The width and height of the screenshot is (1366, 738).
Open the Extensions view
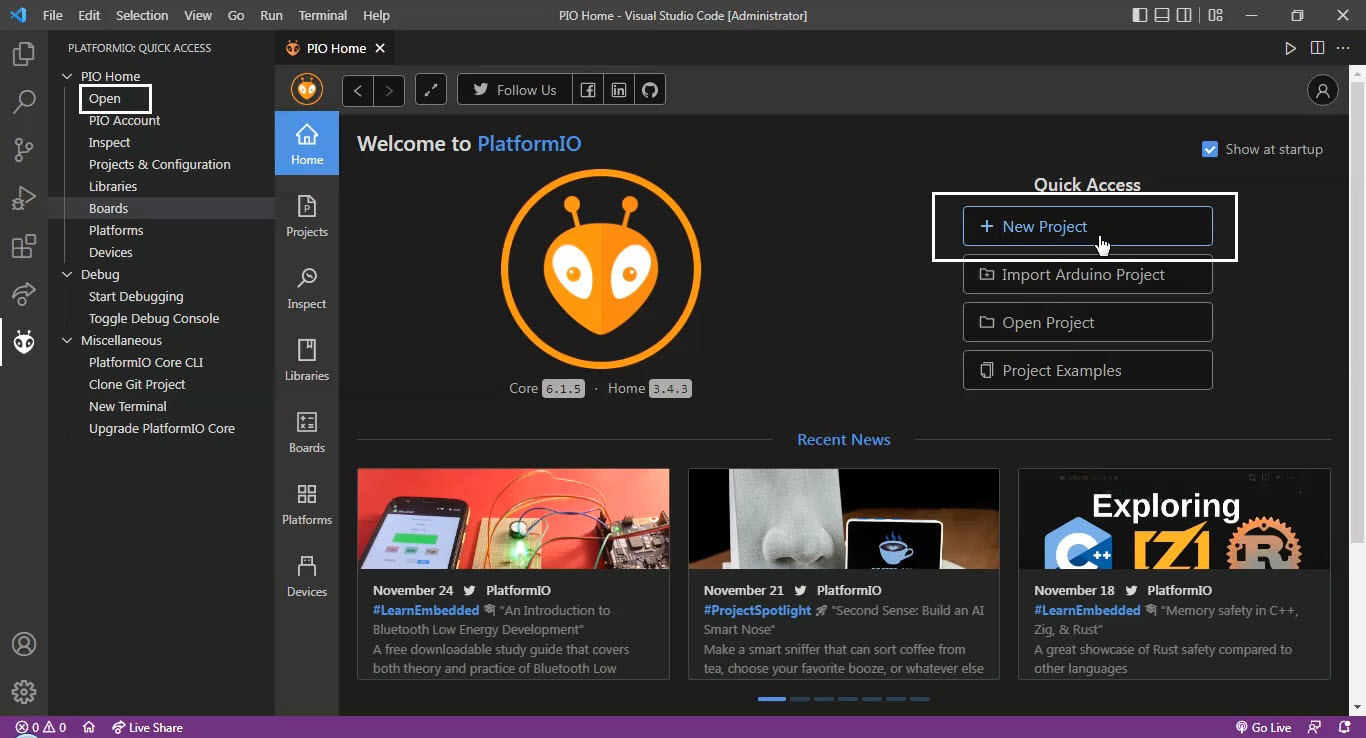[x=24, y=246]
